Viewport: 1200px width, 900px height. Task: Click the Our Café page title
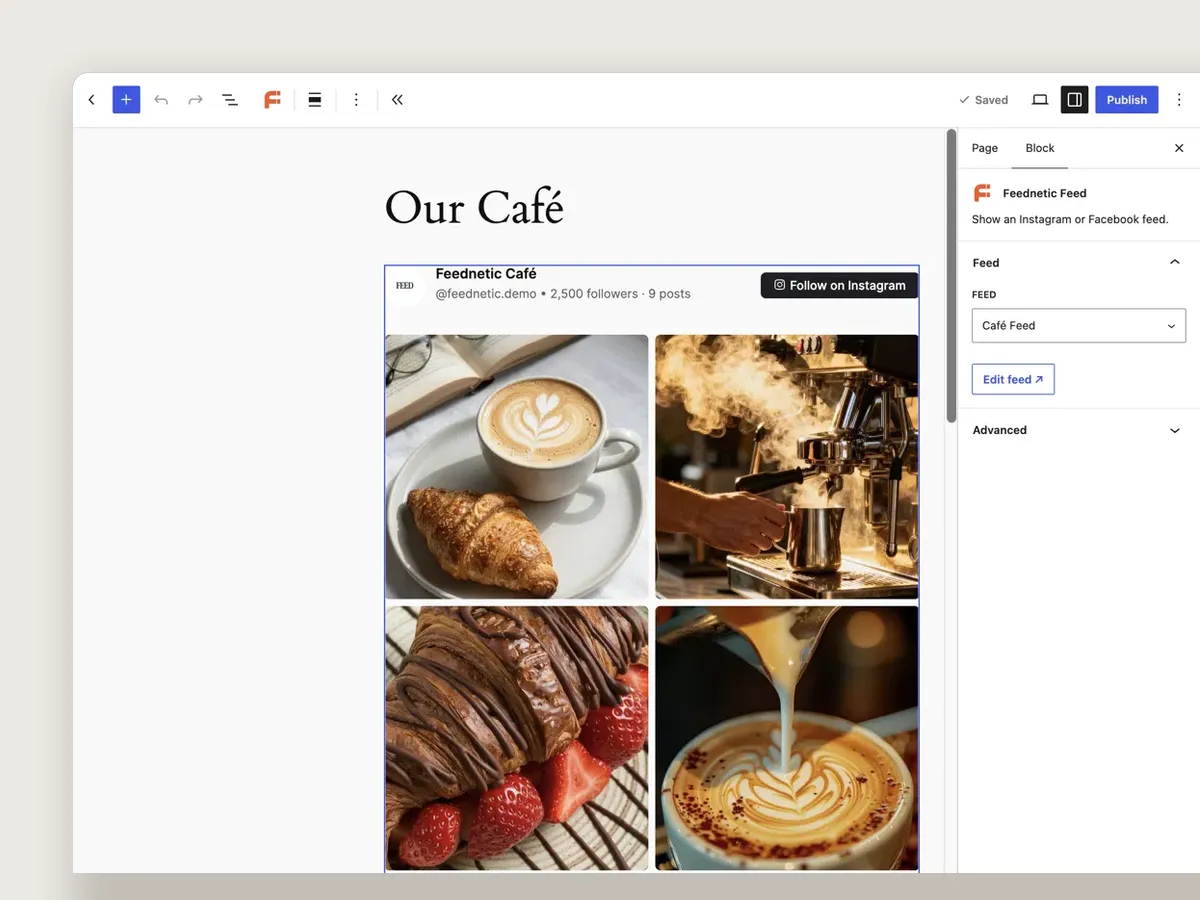[x=474, y=207]
